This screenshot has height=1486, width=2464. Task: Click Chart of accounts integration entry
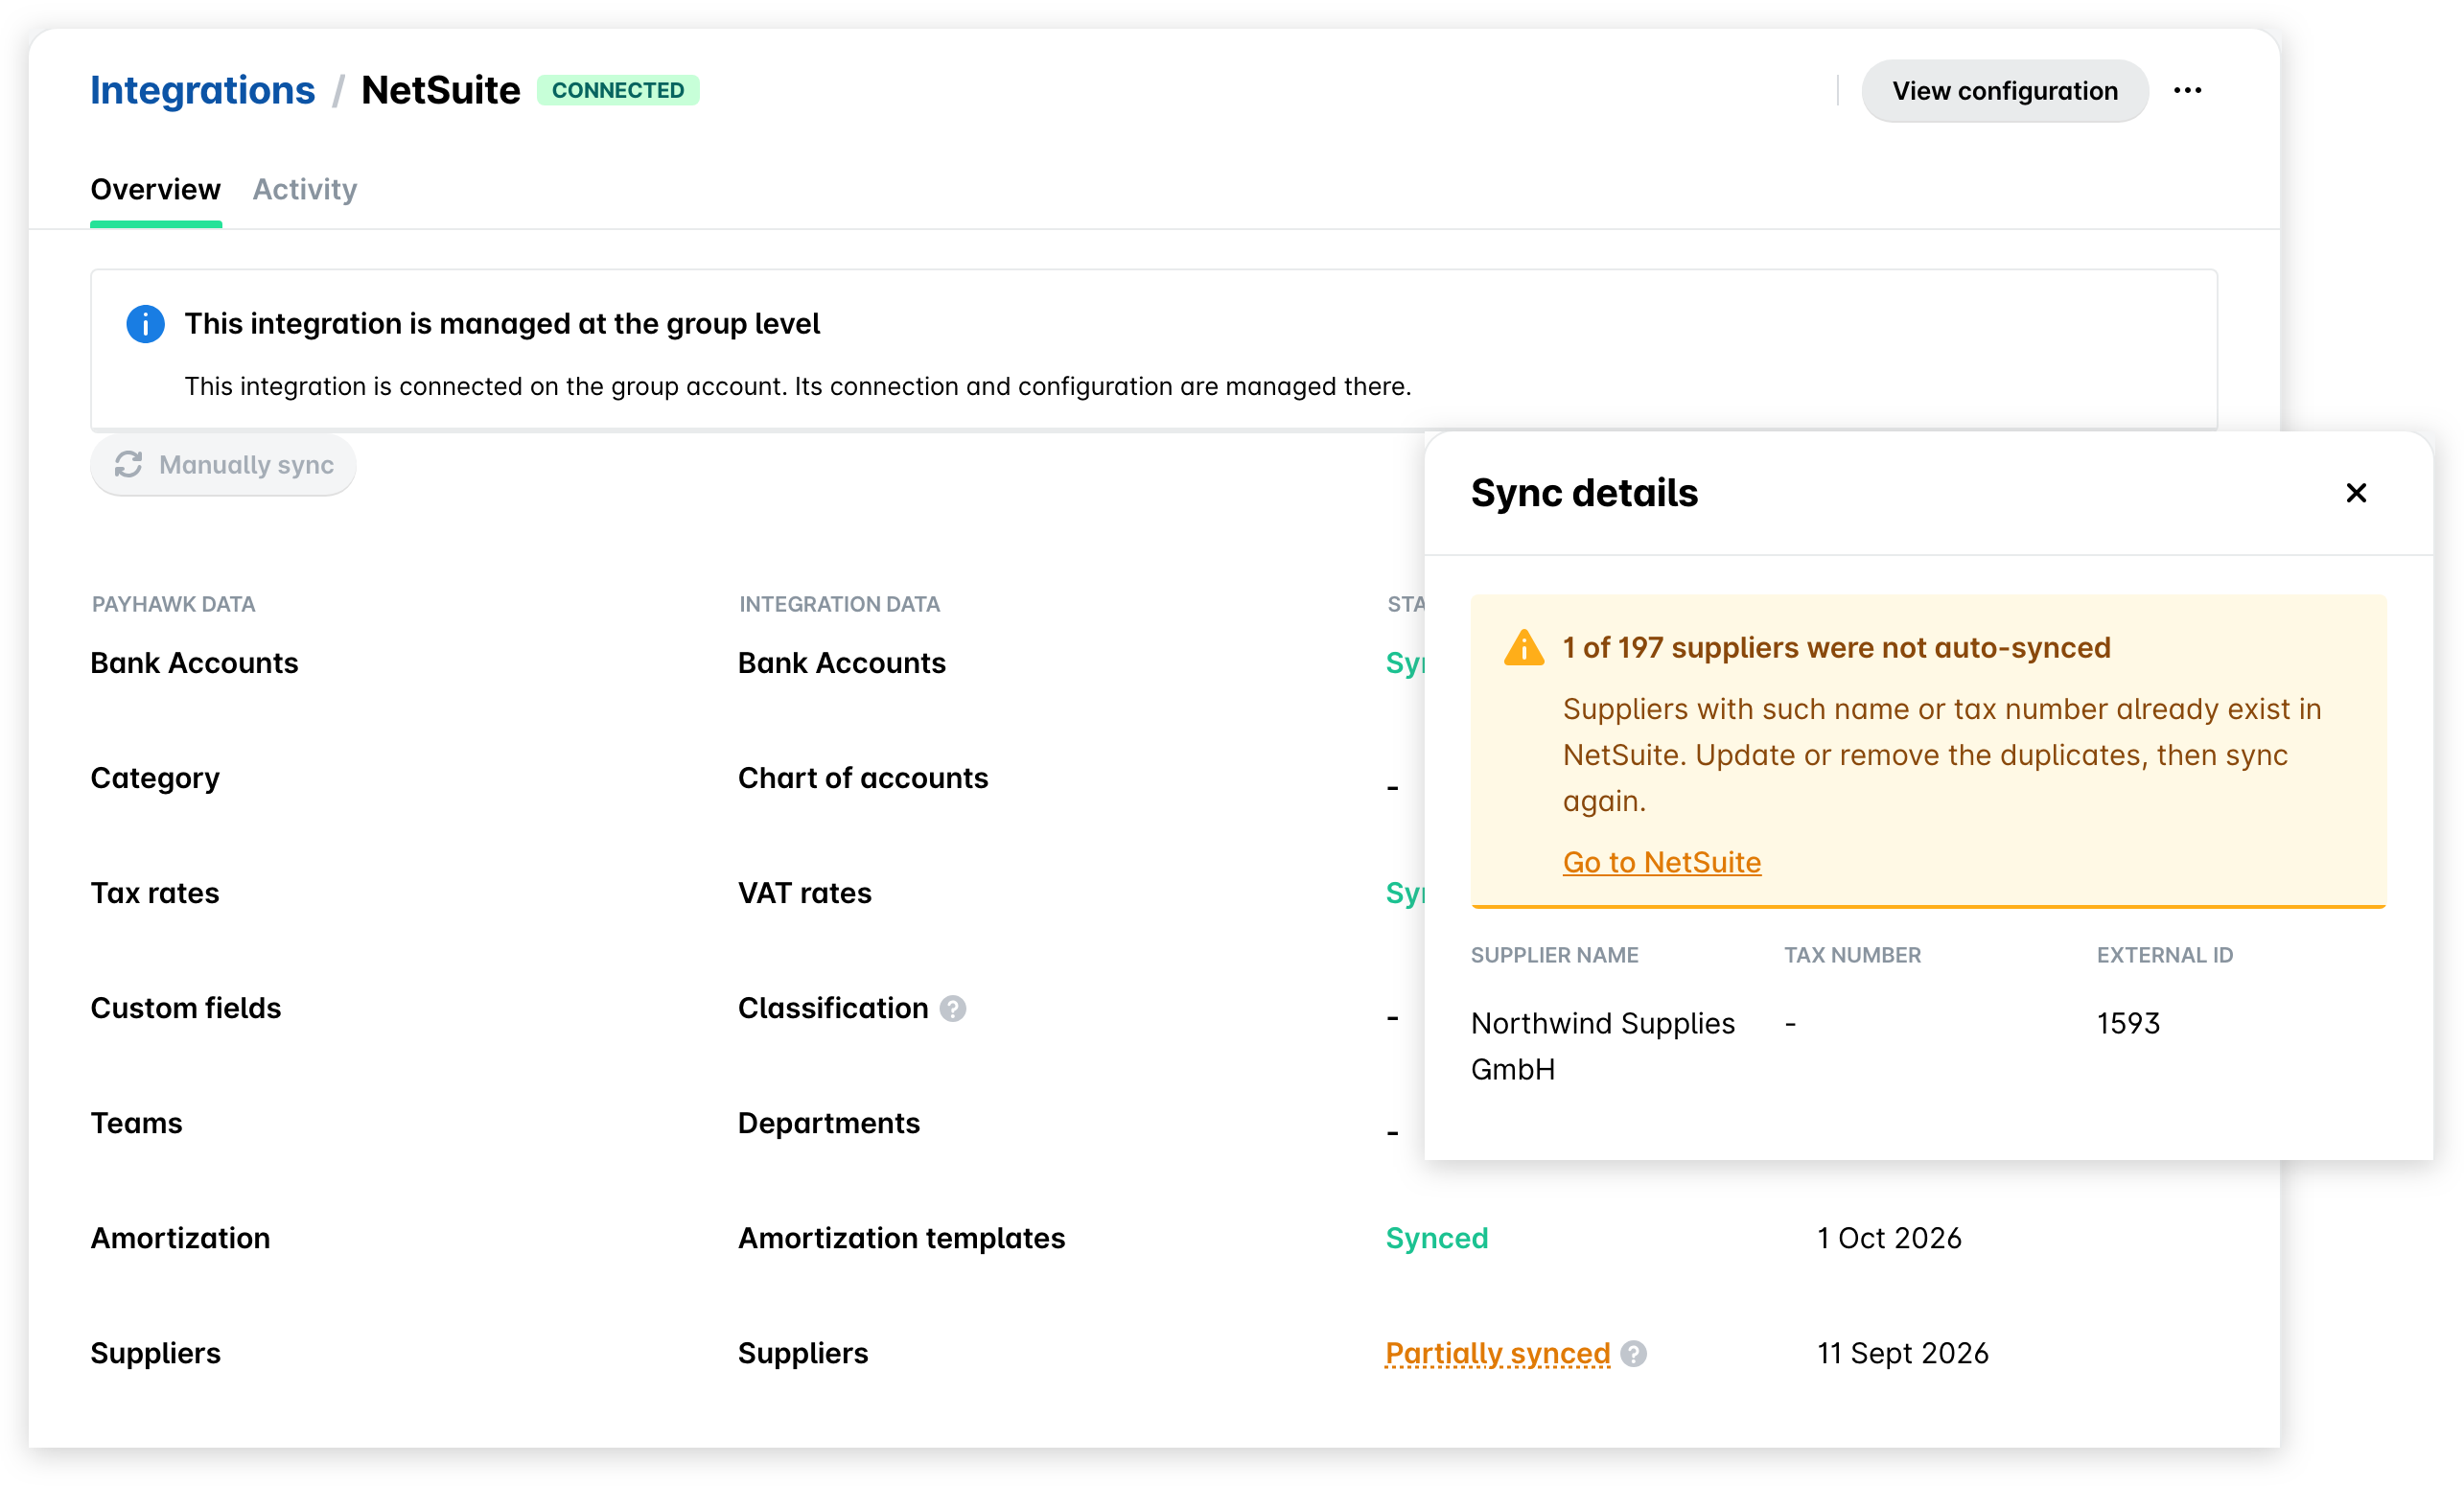(863, 779)
